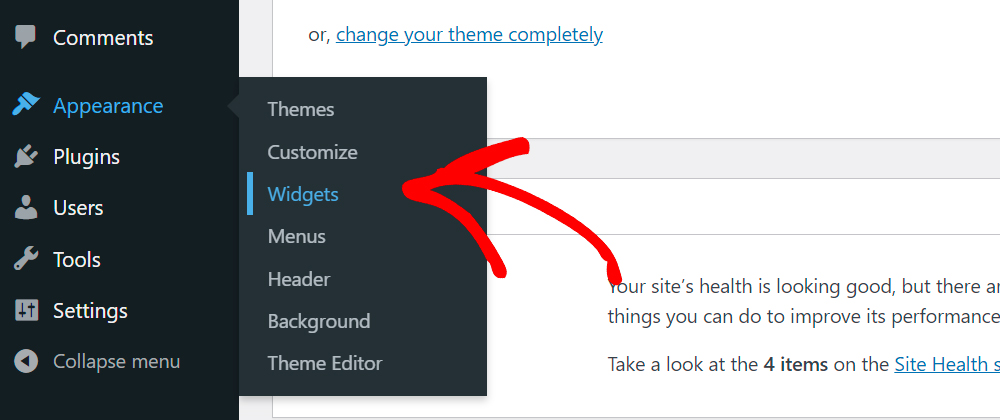Viewport: 1000px width, 420px height.
Task: Go to Menus under Appearance
Action: [297, 236]
